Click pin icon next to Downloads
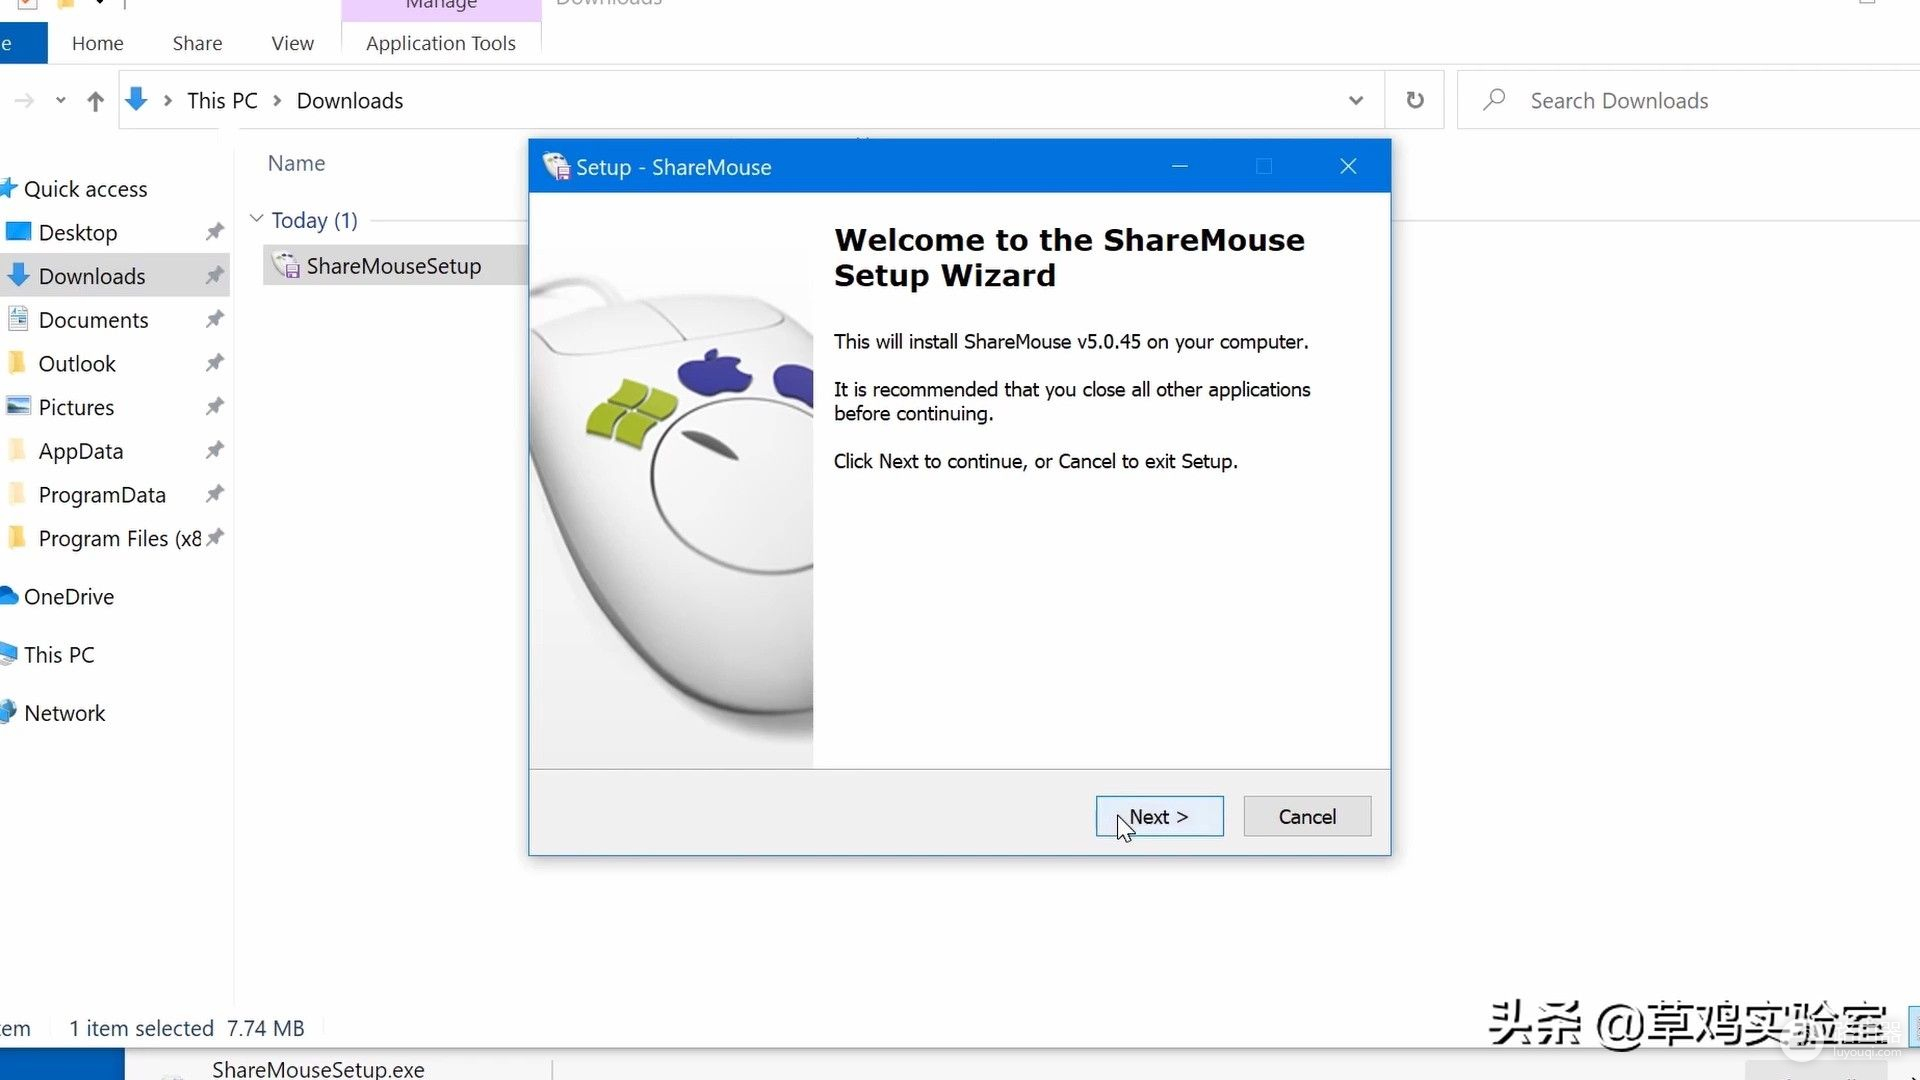Viewport: 1920px width, 1080px height. (x=214, y=276)
